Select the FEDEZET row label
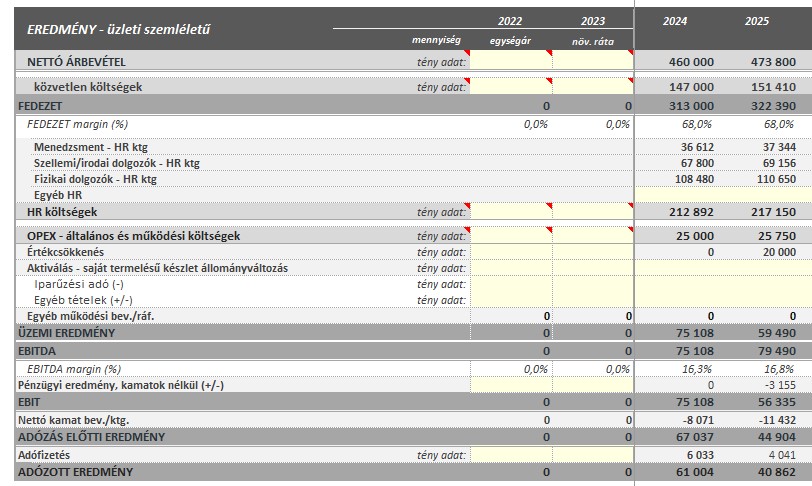 pos(40,106)
